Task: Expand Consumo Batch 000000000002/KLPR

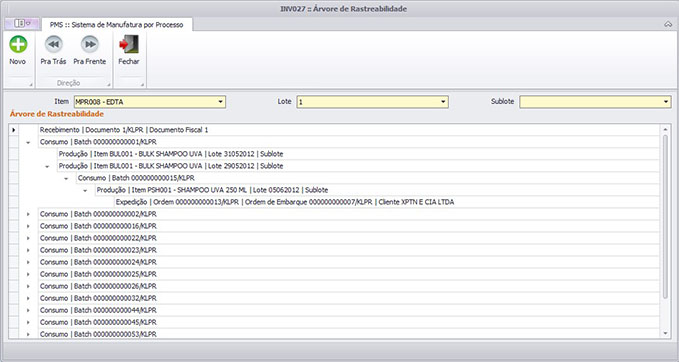Action: point(28,214)
